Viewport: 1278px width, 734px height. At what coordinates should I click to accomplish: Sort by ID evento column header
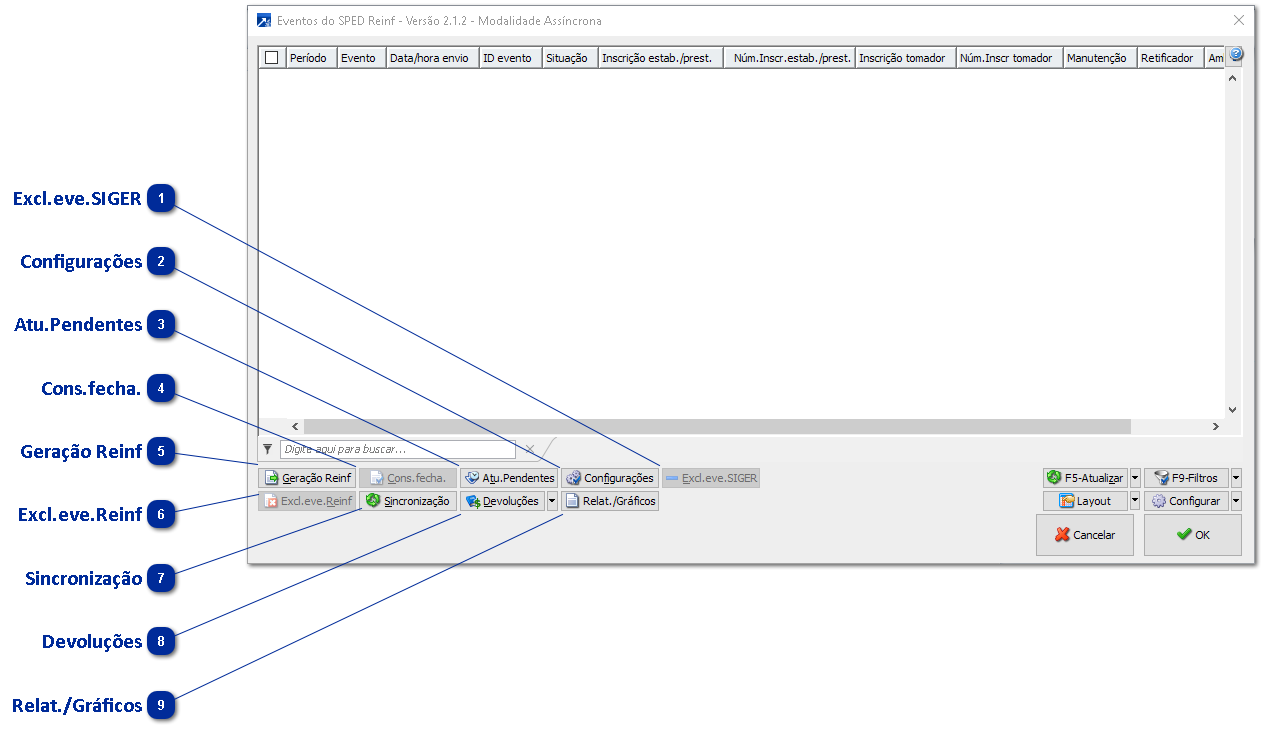(511, 58)
